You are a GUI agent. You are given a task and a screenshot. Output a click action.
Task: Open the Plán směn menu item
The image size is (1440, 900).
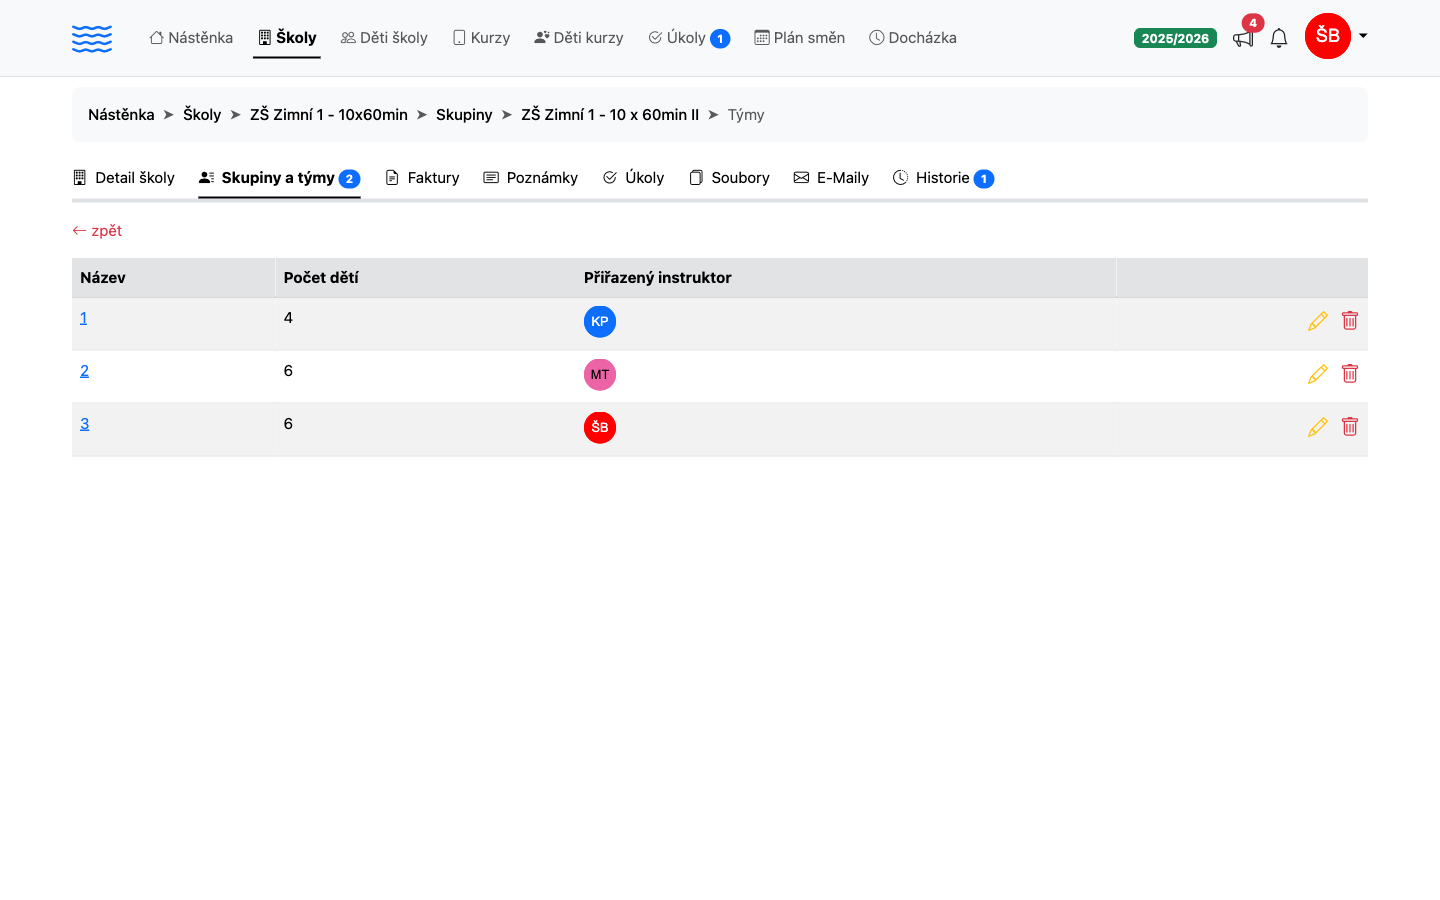(x=800, y=38)
